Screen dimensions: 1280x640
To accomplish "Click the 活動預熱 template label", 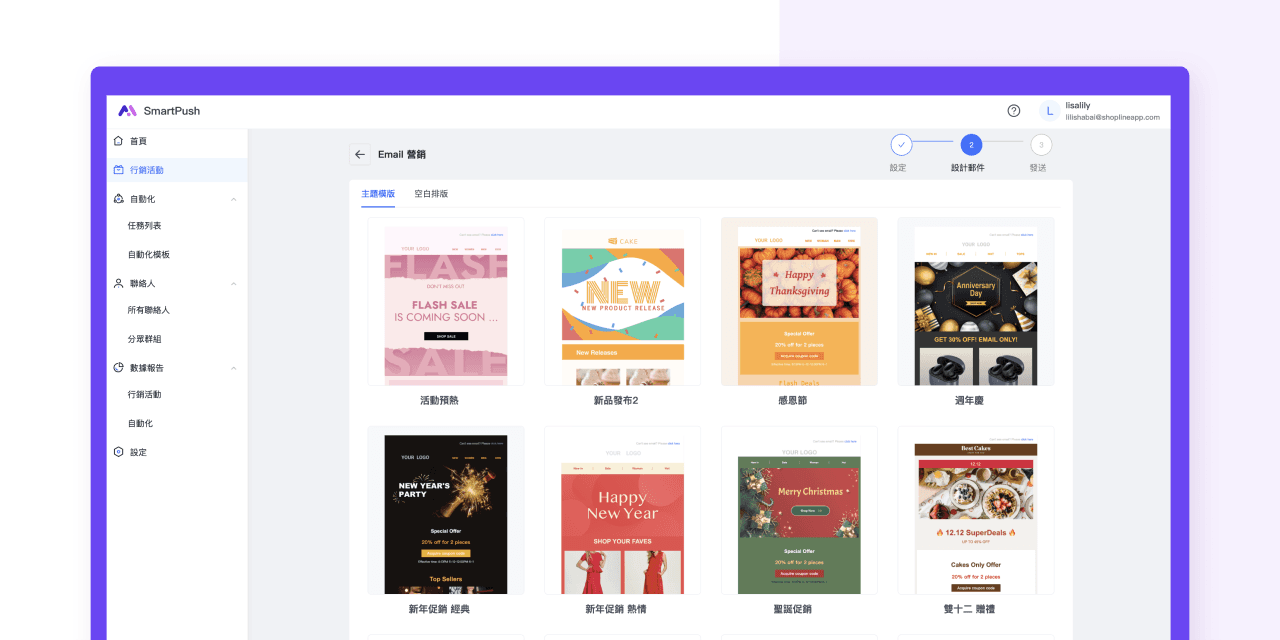I will point(440,401).
